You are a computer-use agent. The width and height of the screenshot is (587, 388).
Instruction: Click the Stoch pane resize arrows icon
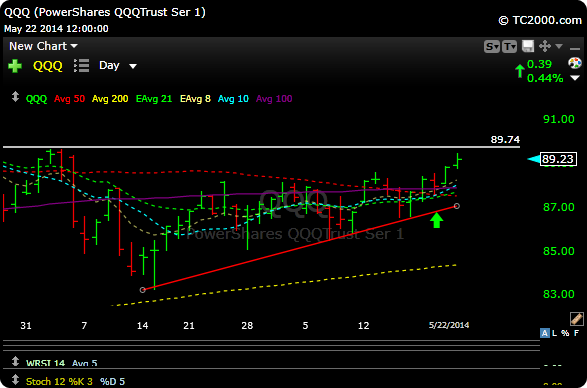coord(15,380)
